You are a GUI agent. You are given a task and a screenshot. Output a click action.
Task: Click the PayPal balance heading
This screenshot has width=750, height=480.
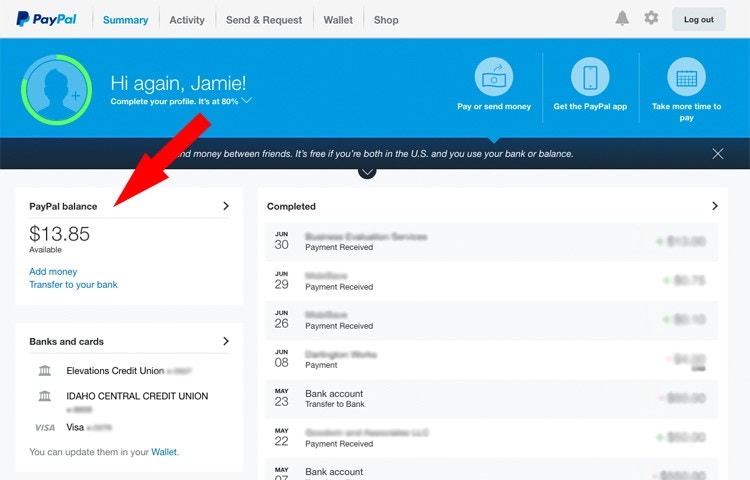click(x=63, y=207)
